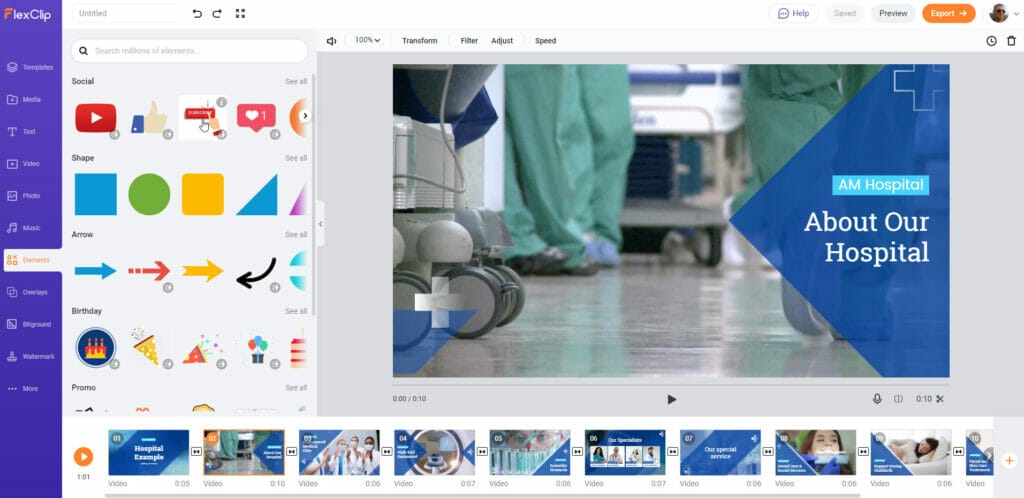Open the Filter option
1024x498 pixels.
[x=469, y=40]
